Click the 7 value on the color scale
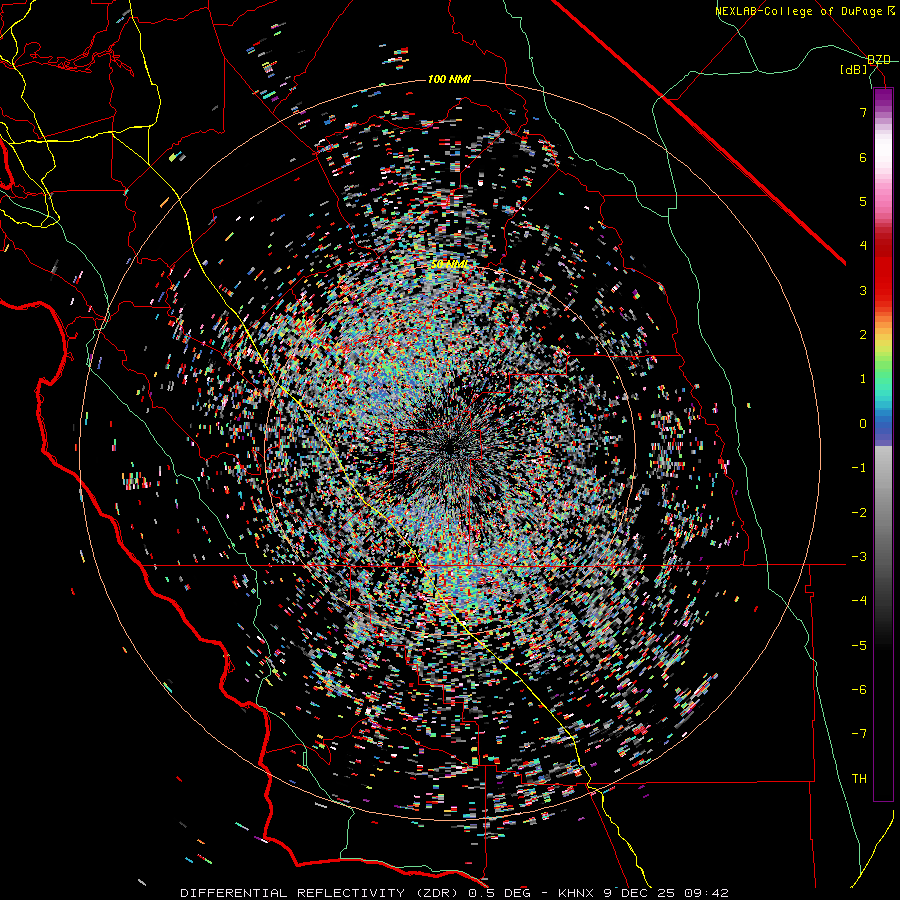900x900 pixels. [863, 112]
